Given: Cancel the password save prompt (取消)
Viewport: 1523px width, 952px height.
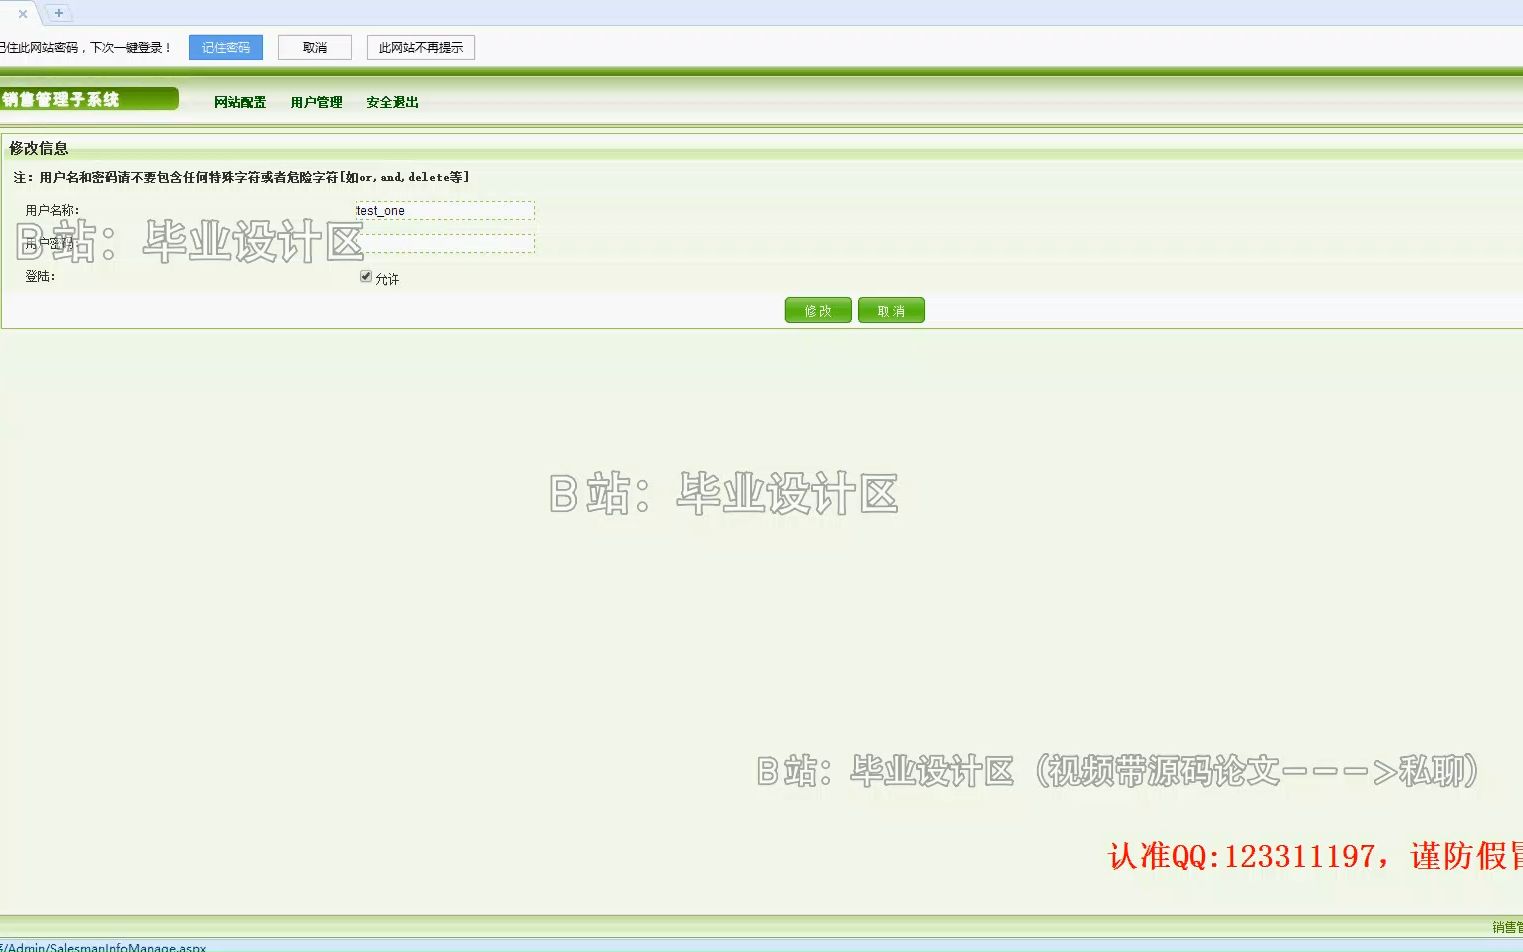Looking at the screenshot, I should click(x=315, y=48).
